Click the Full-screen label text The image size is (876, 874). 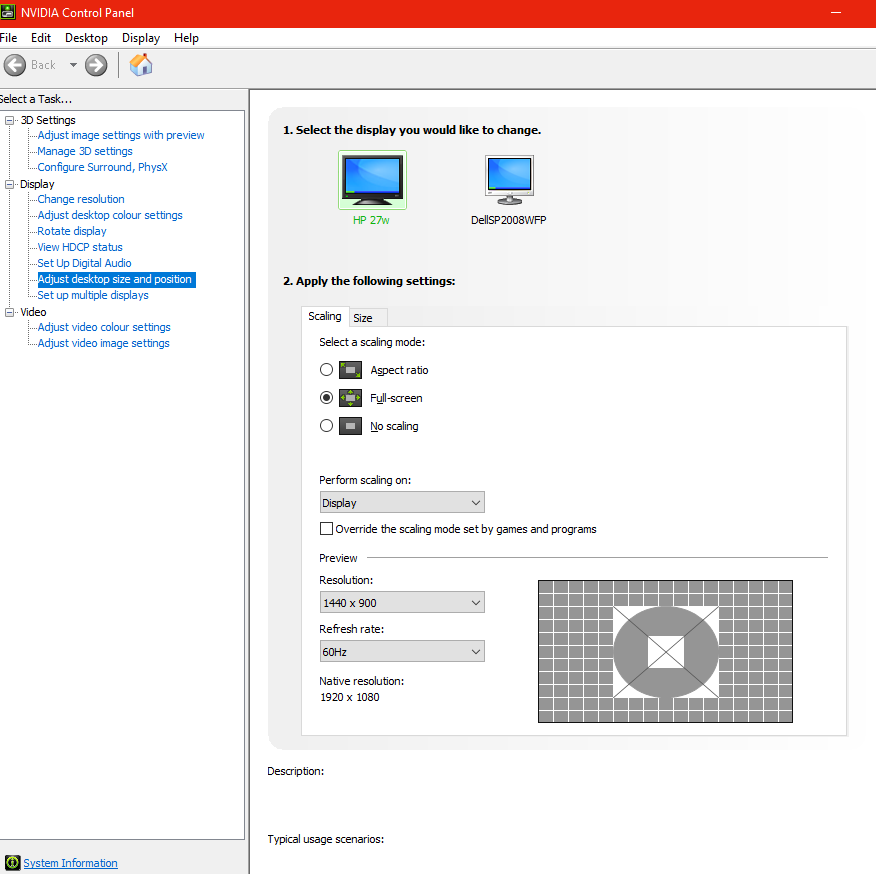coord(396,398)
